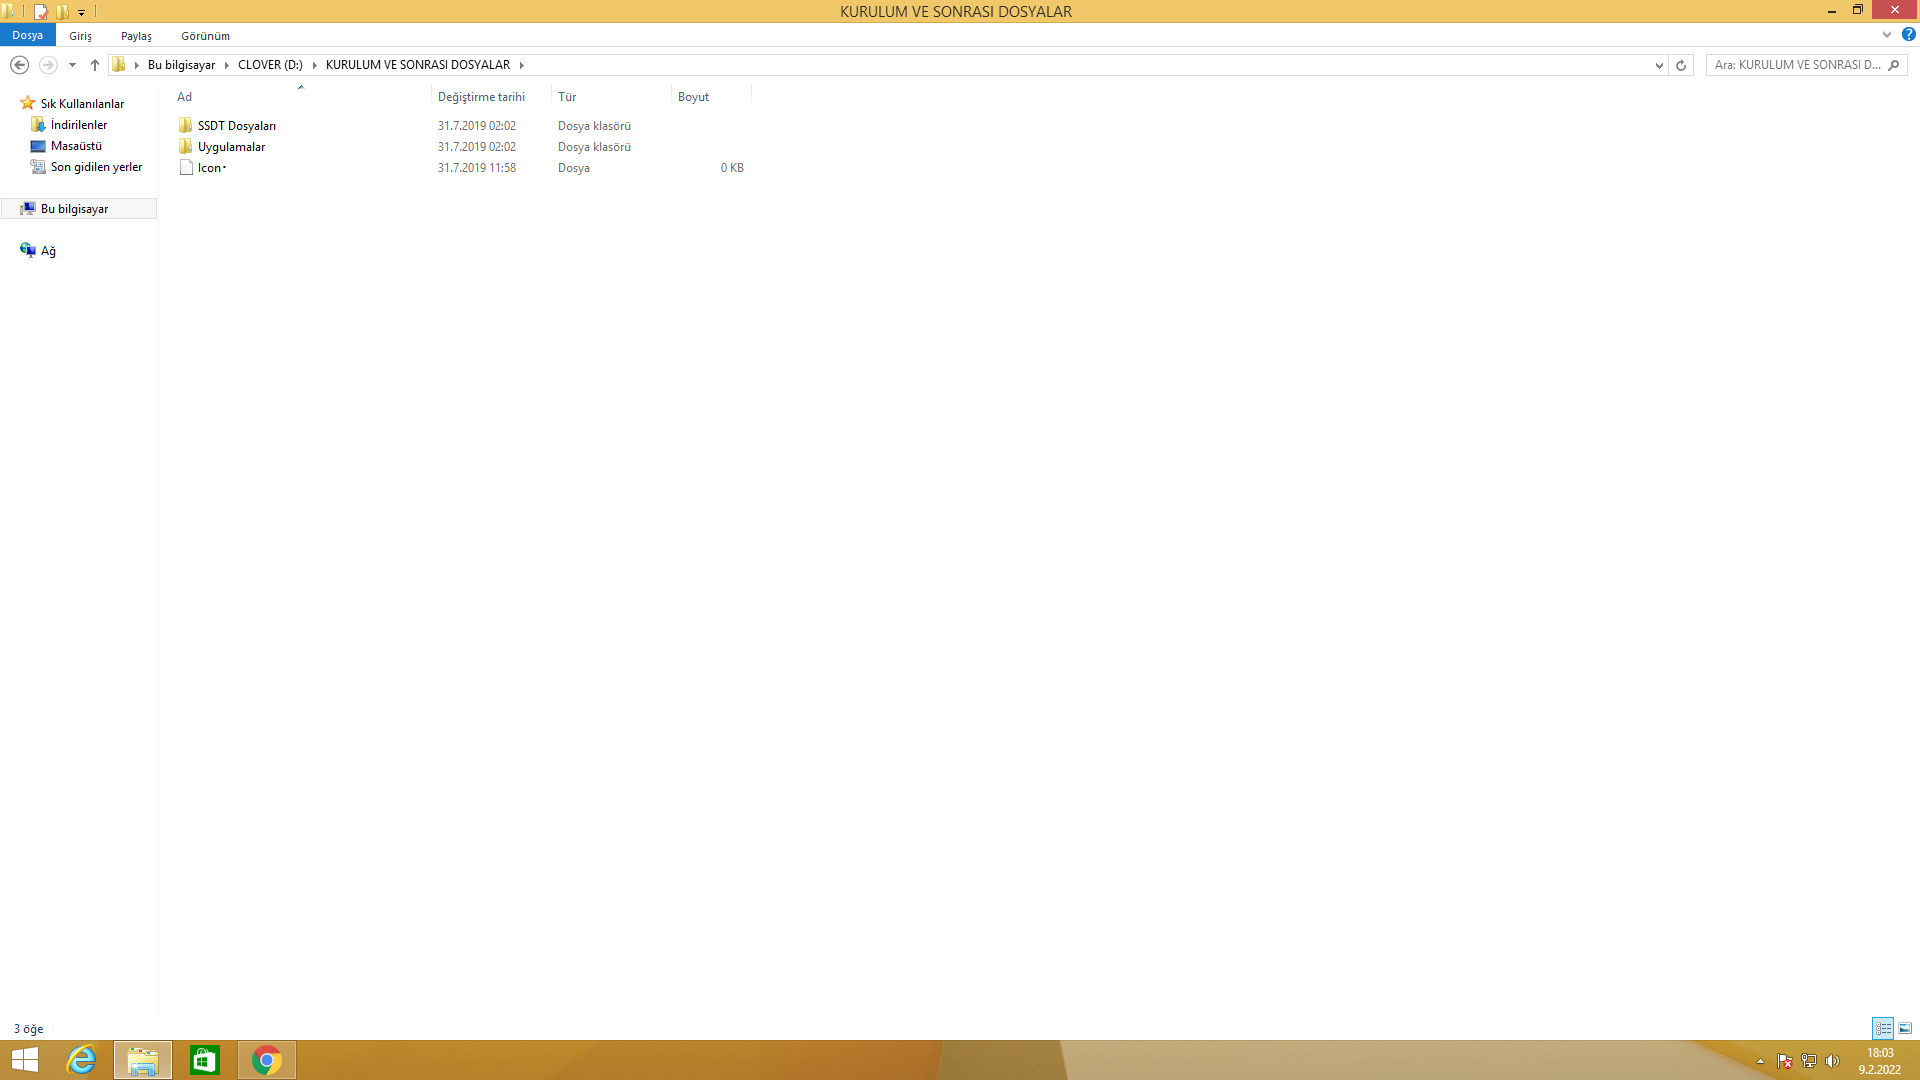This screenshot has height=1080, width=1920.
Task: Open the address bar history dropdown
Action: coord(1659,65)
